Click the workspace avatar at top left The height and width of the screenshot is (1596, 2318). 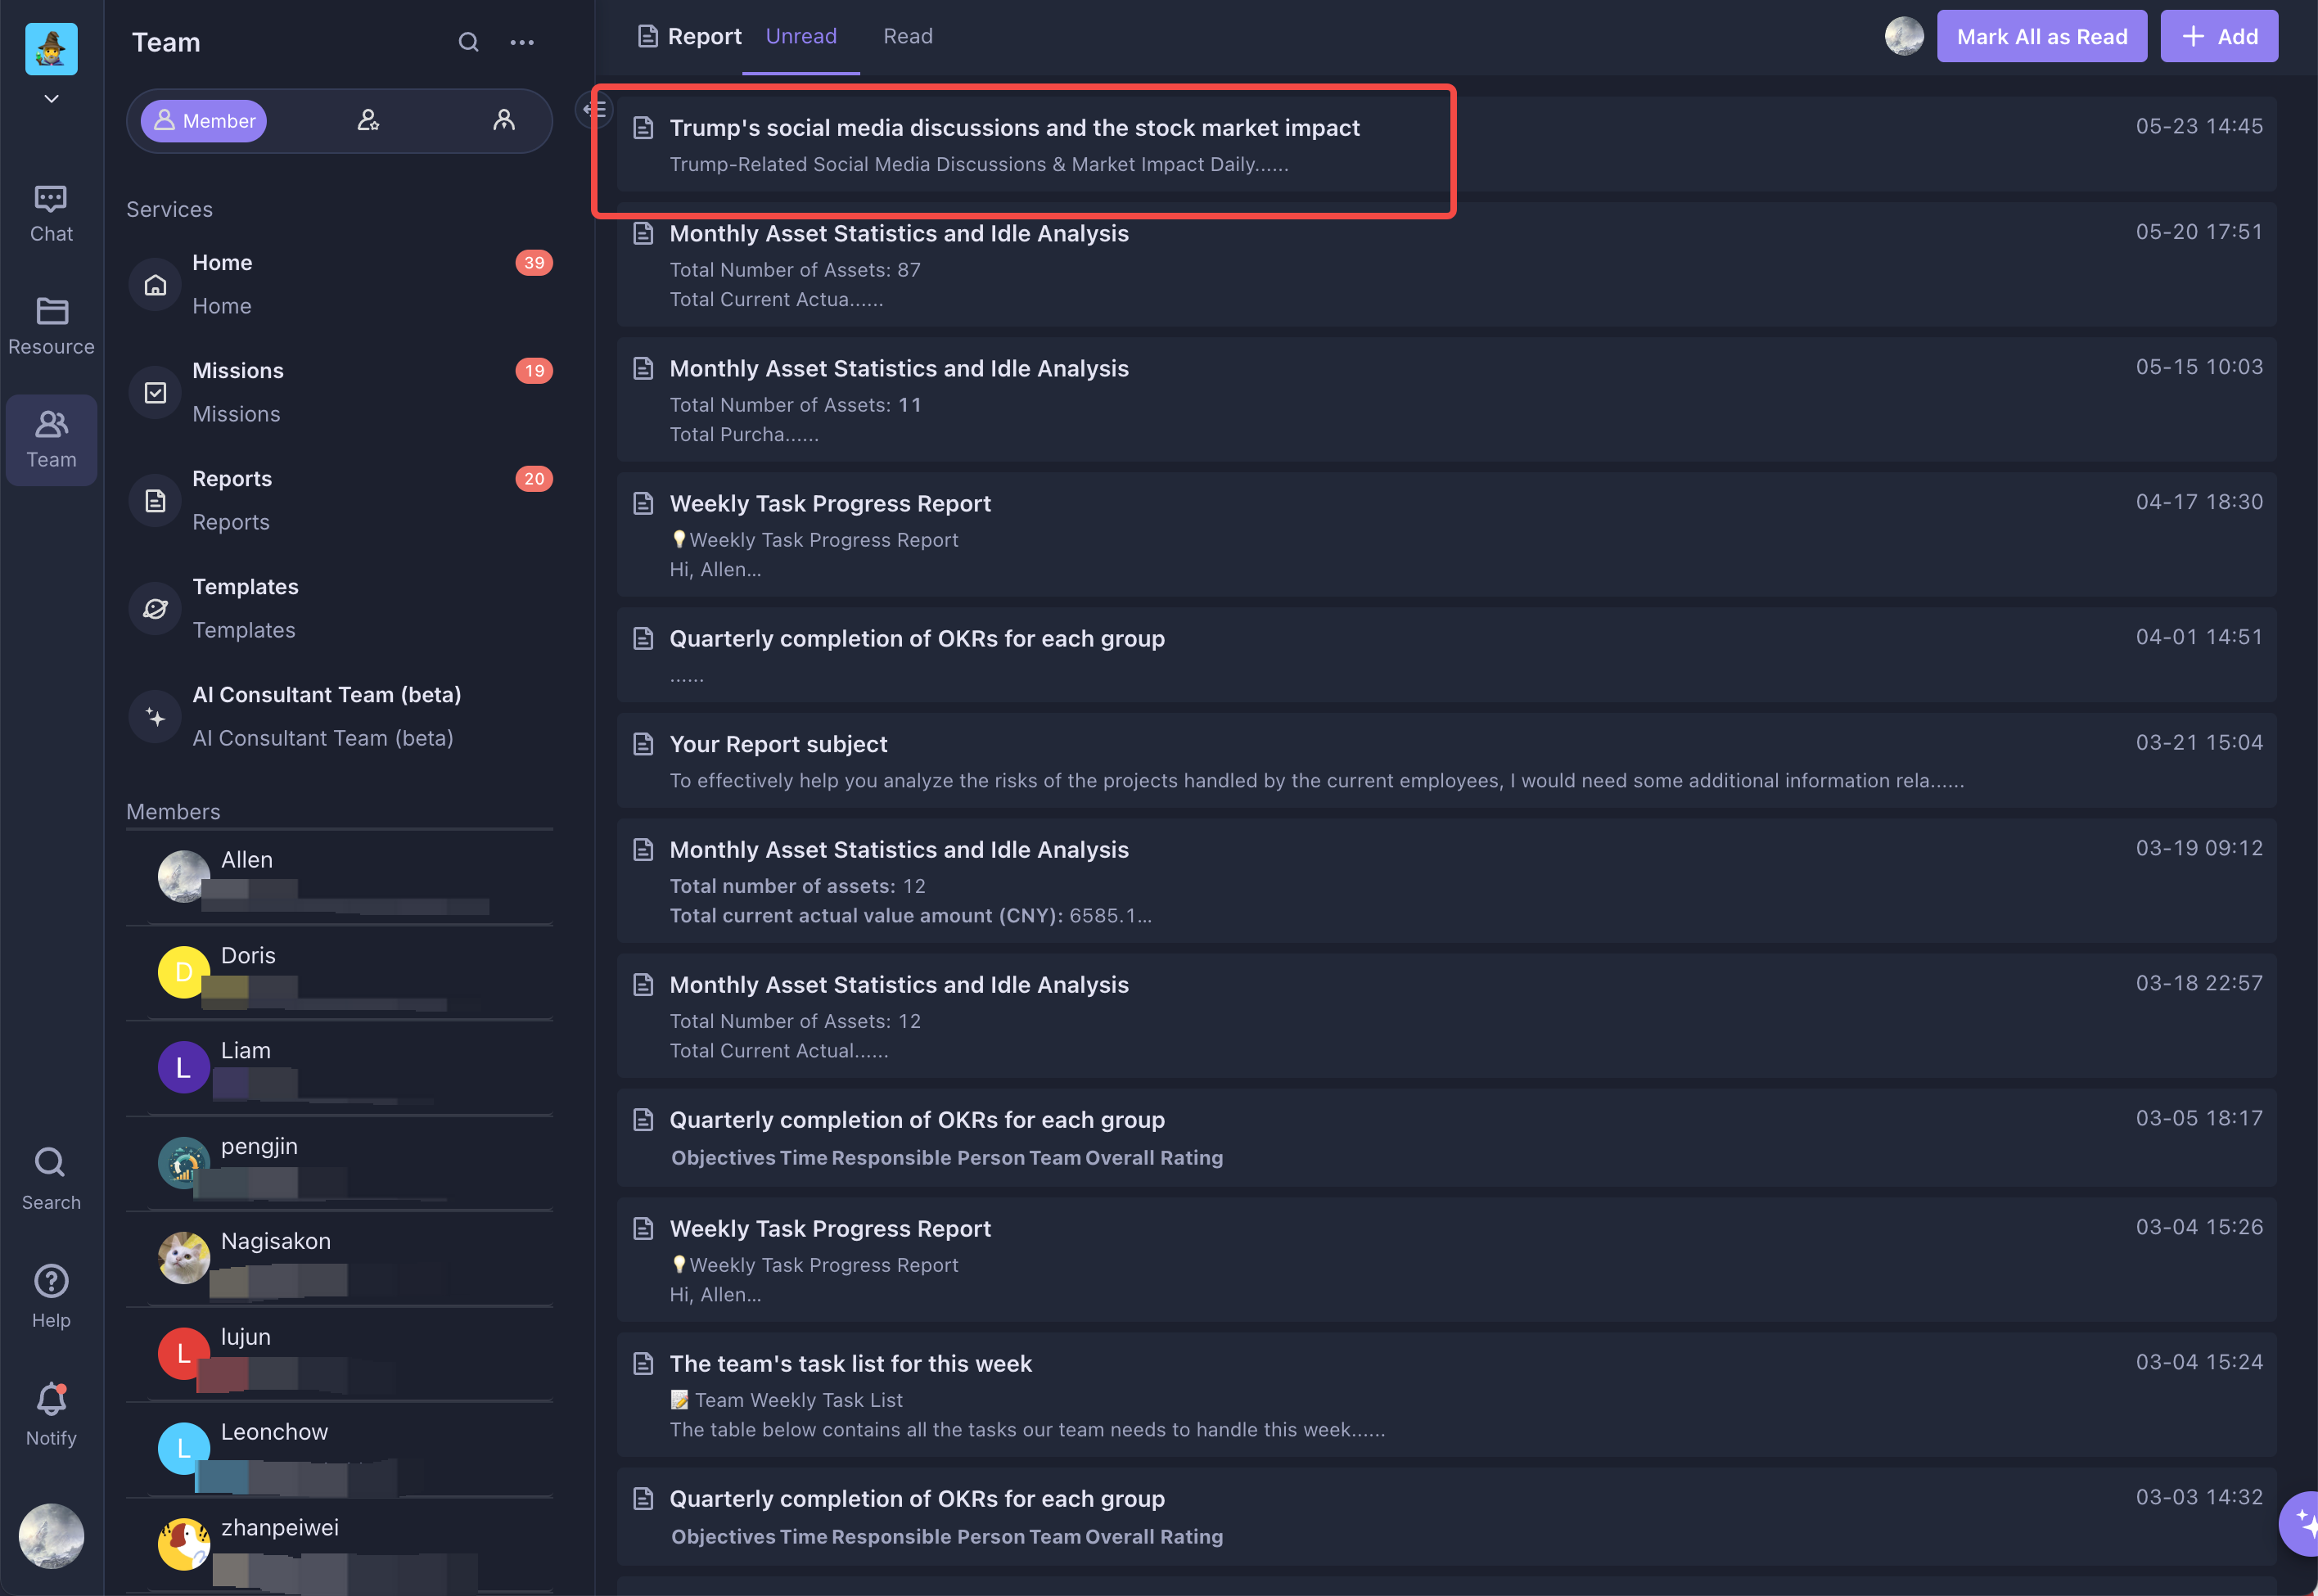[51, 49]
